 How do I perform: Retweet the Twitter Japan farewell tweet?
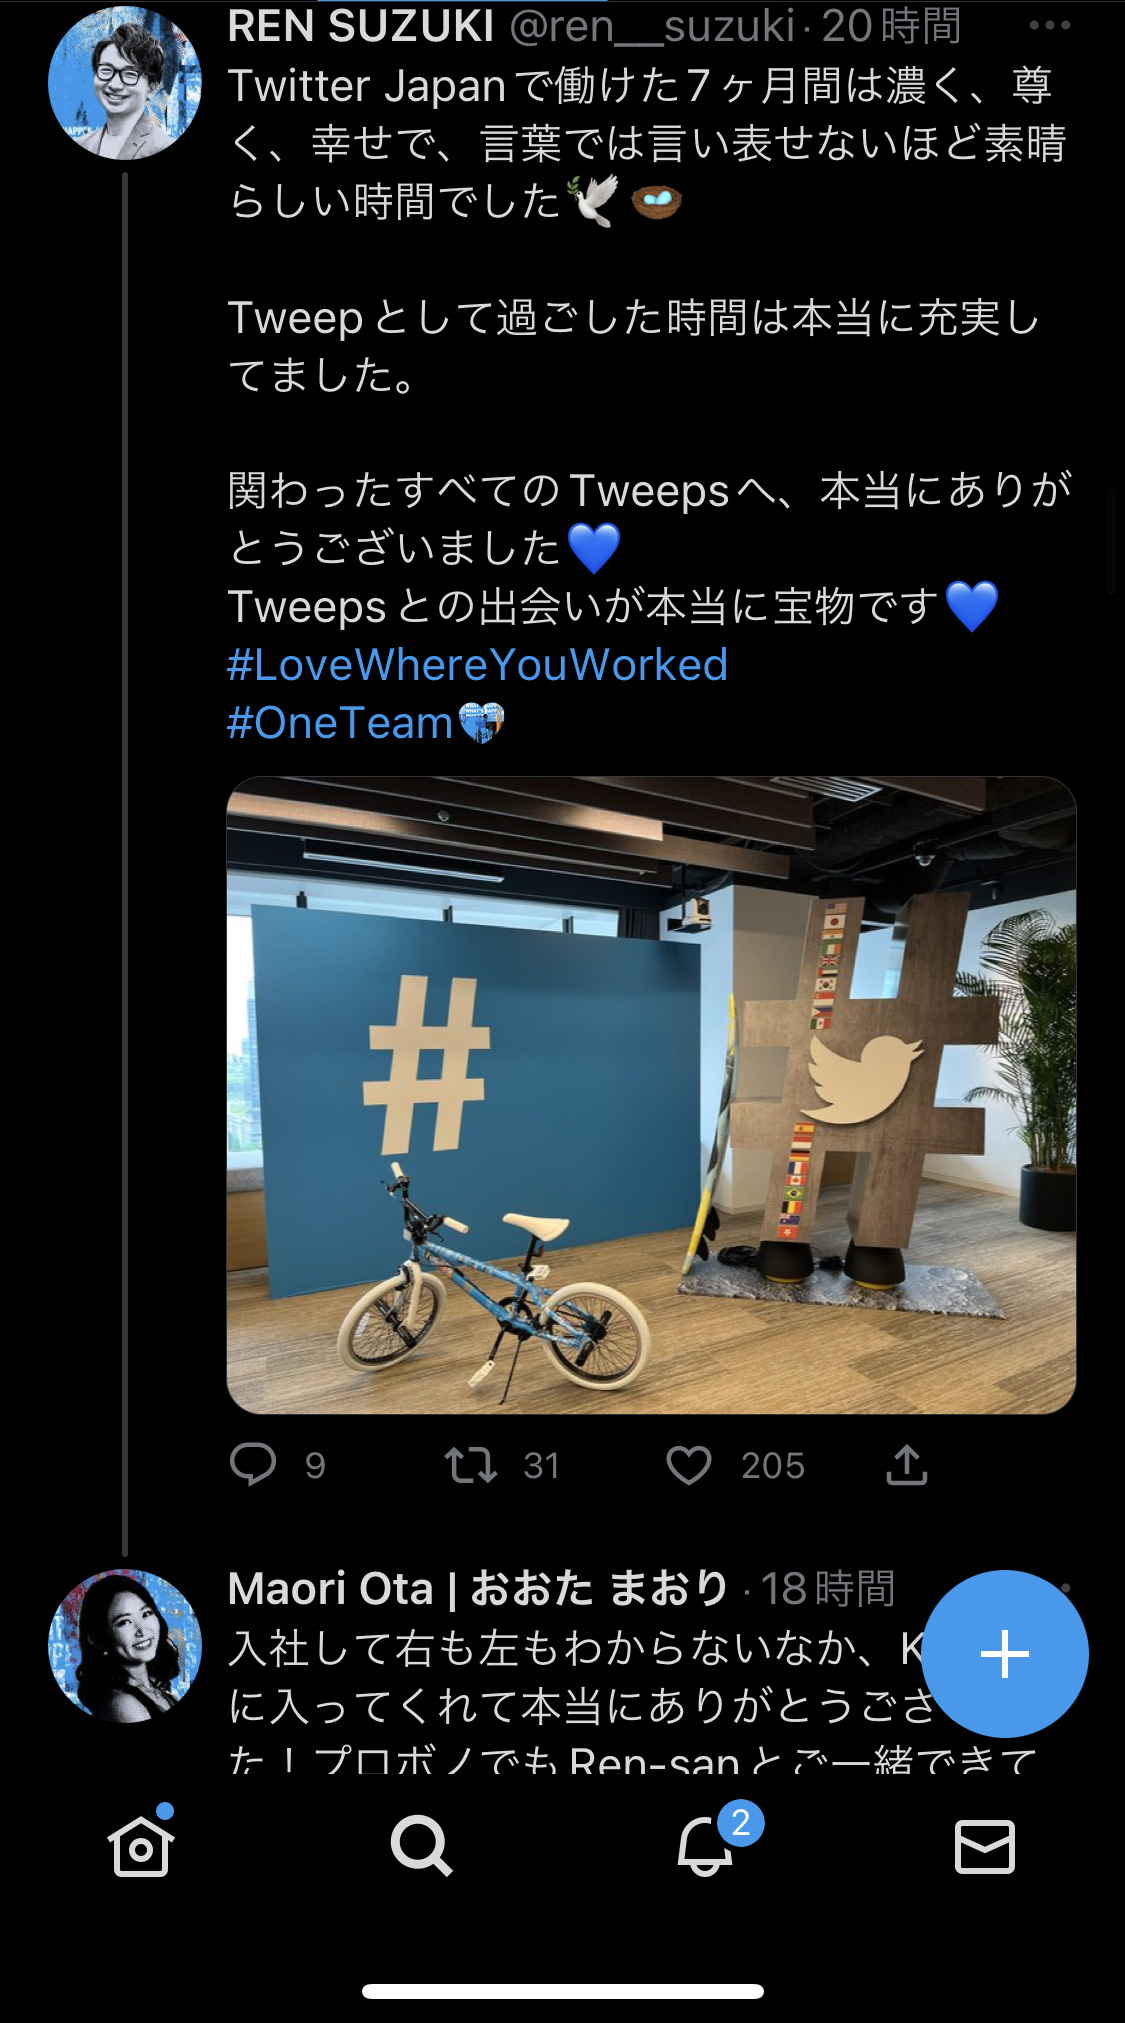(470, 1465)
